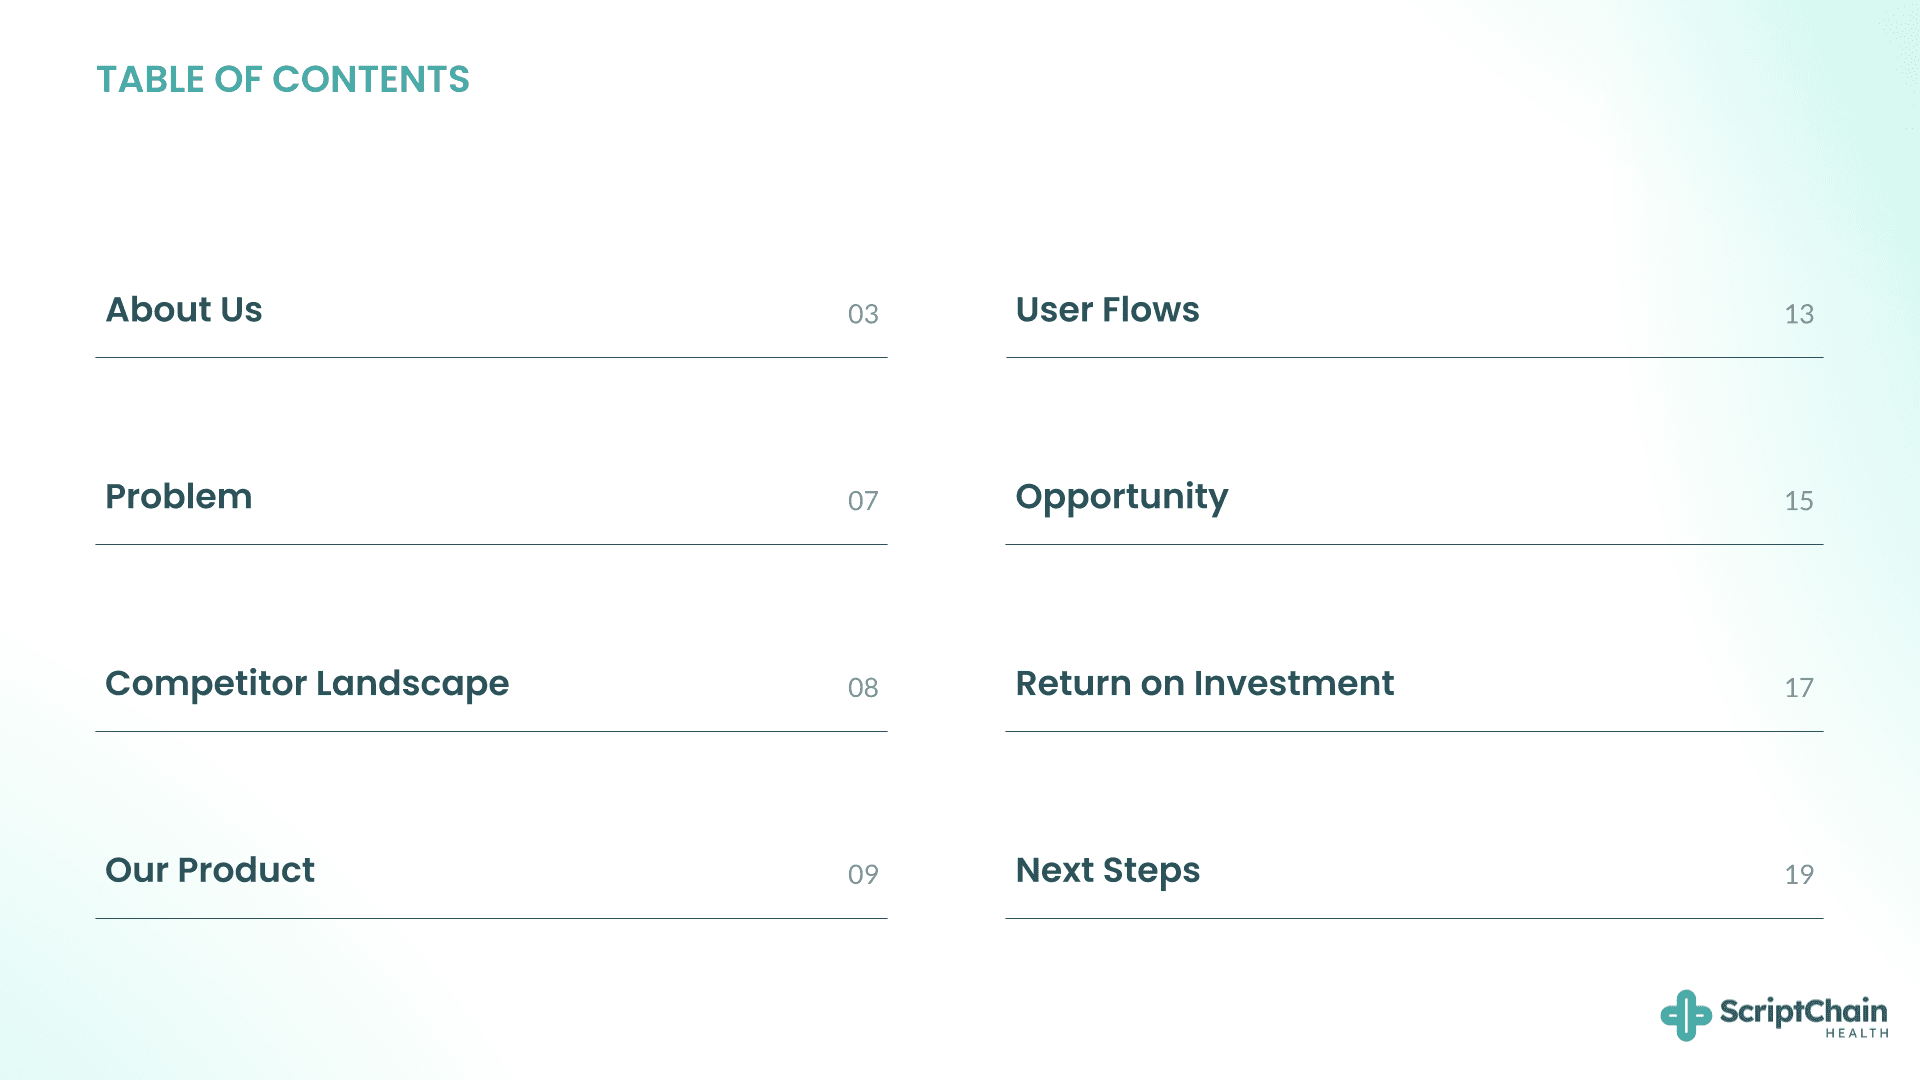The height and width of the screenshot is (1080, 1920).
Task: Click page number 07
Action: pyautogui.click(x=863, y=501)
